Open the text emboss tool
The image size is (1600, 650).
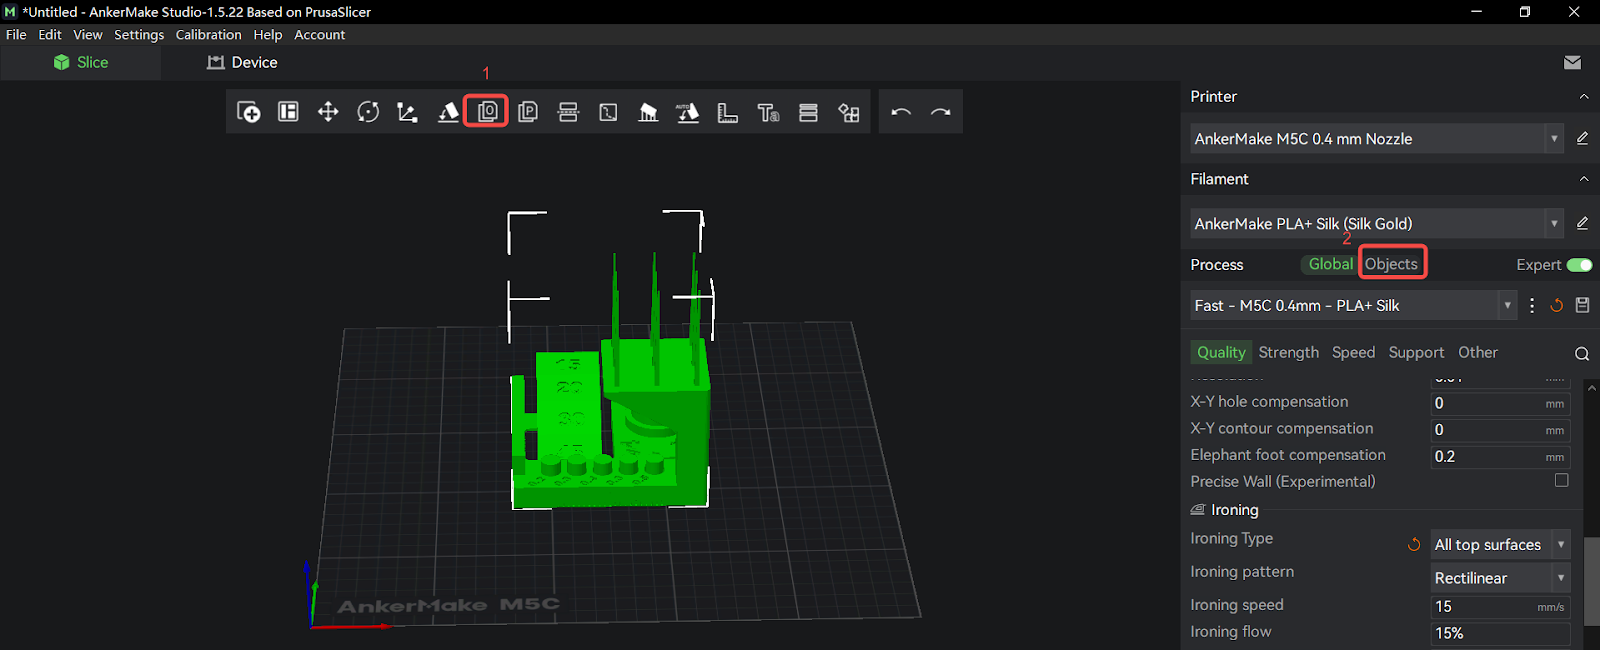point(768,112)
